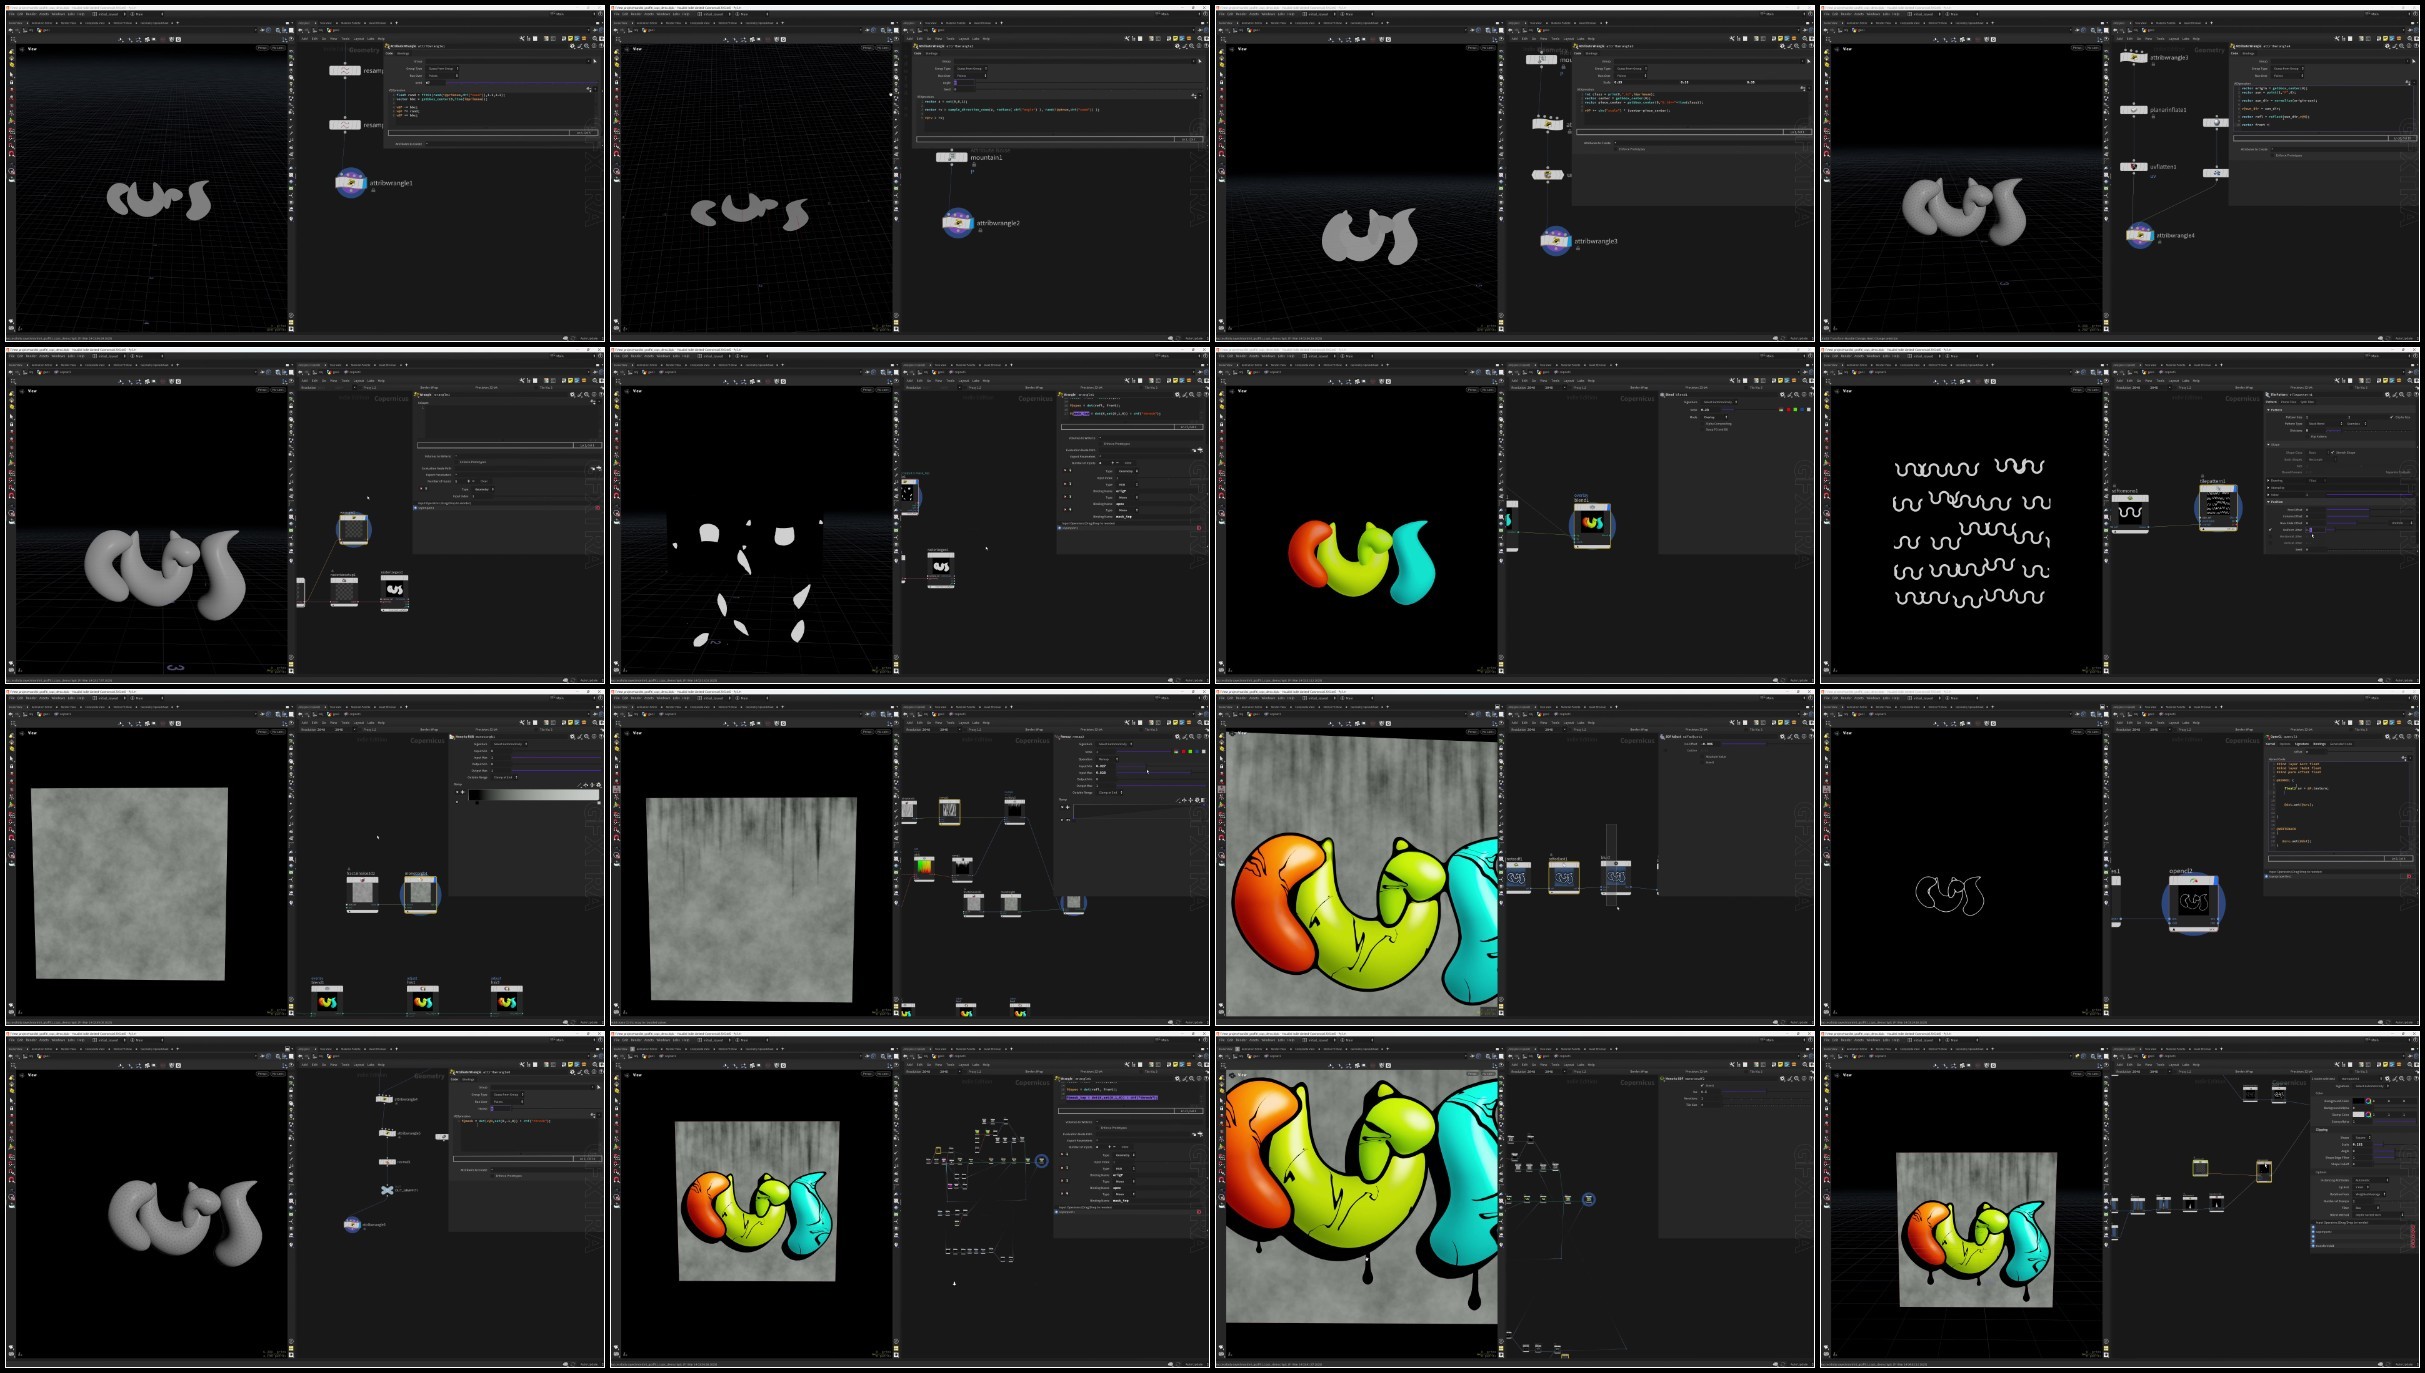2425x1373 pixels.
Task: Click the upper resample node above attribwrangle1
Action: [345, 70]
